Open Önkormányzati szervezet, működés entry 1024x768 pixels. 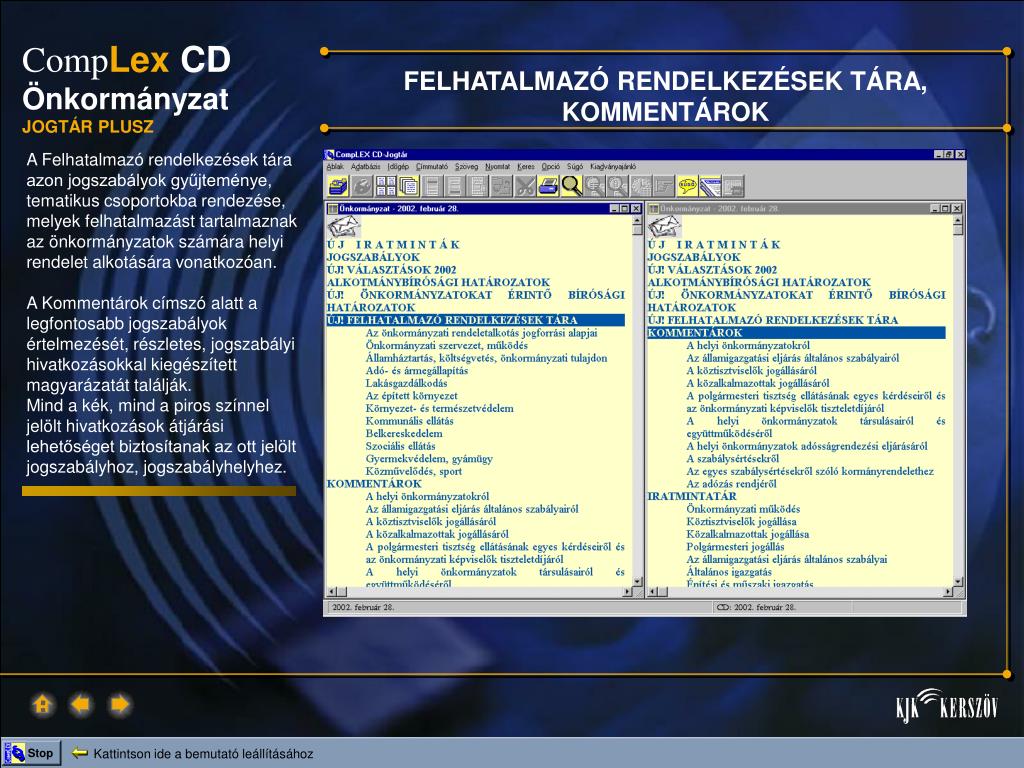point(447,345)
